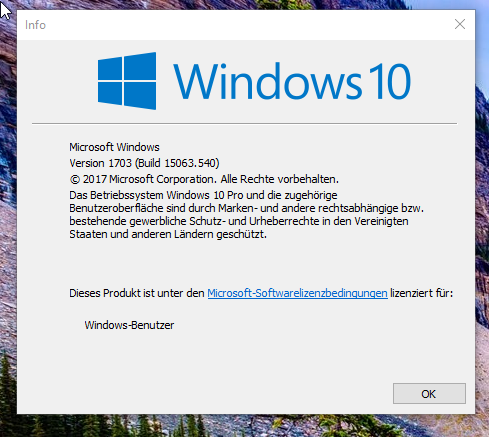Click the "Windows 10" logo wordmark
The width and height of the screenshot is (489, 437).
coord(292,81)
